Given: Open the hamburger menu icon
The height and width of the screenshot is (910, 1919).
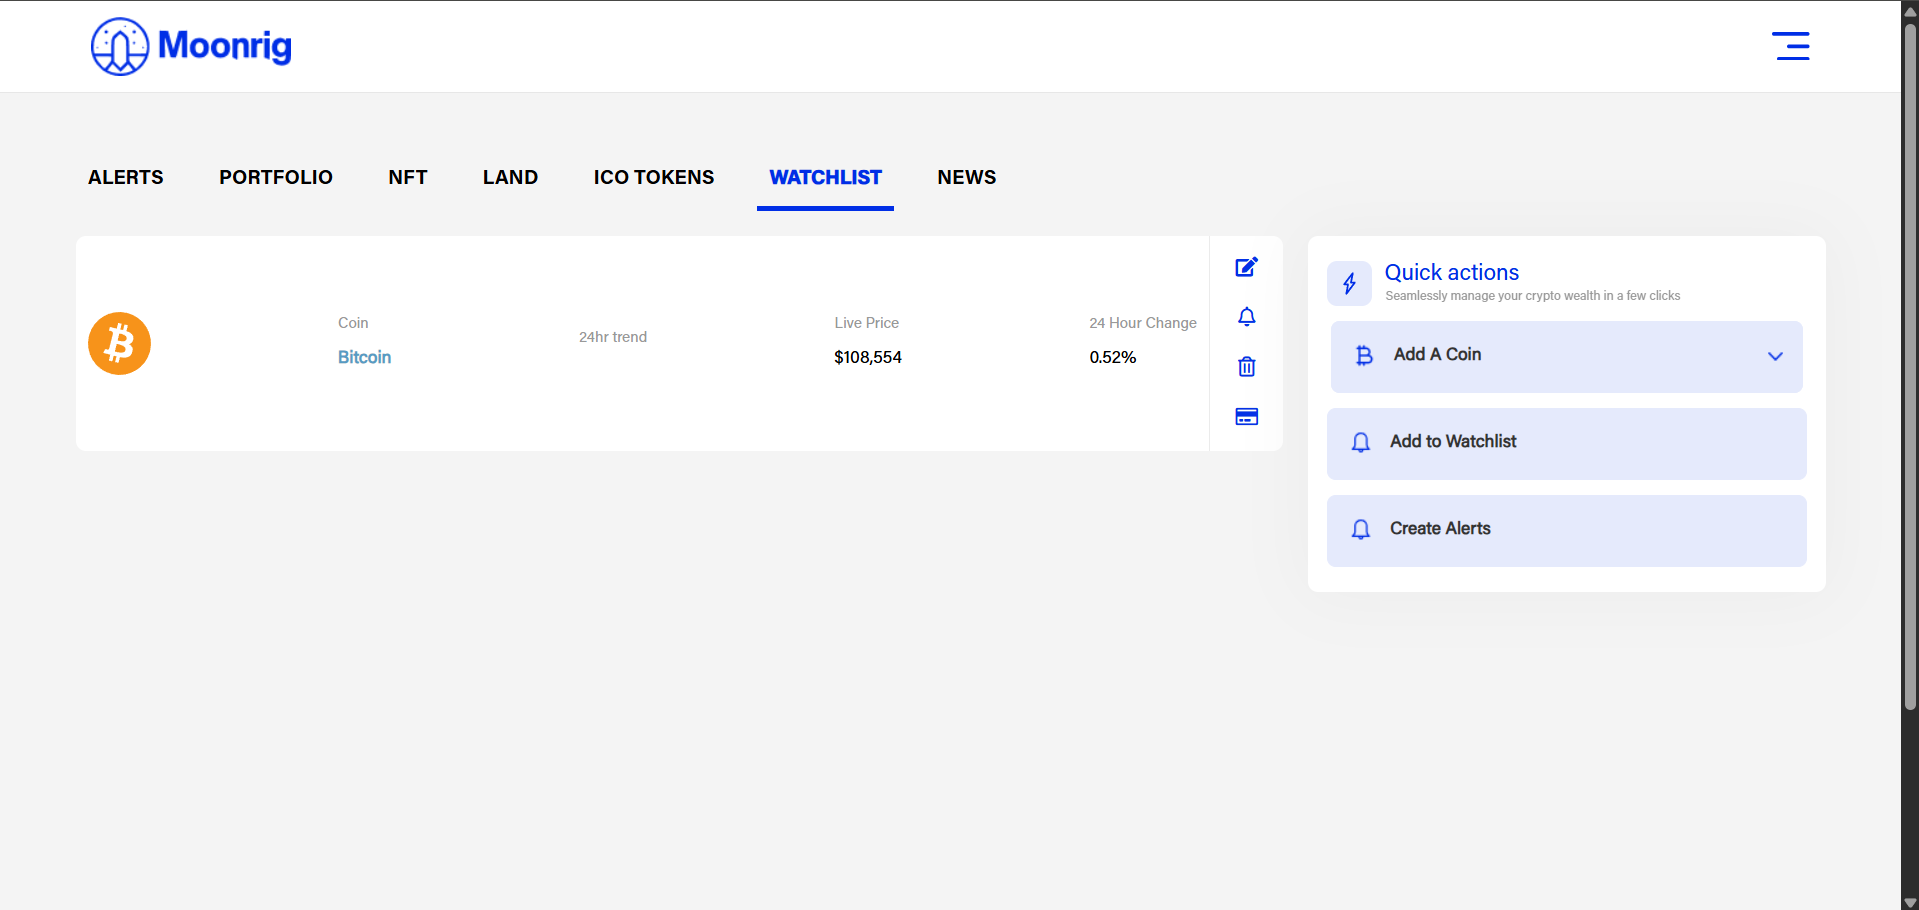Looking at the screenshot, I should pyautogui.click(x=1791, y=46).
